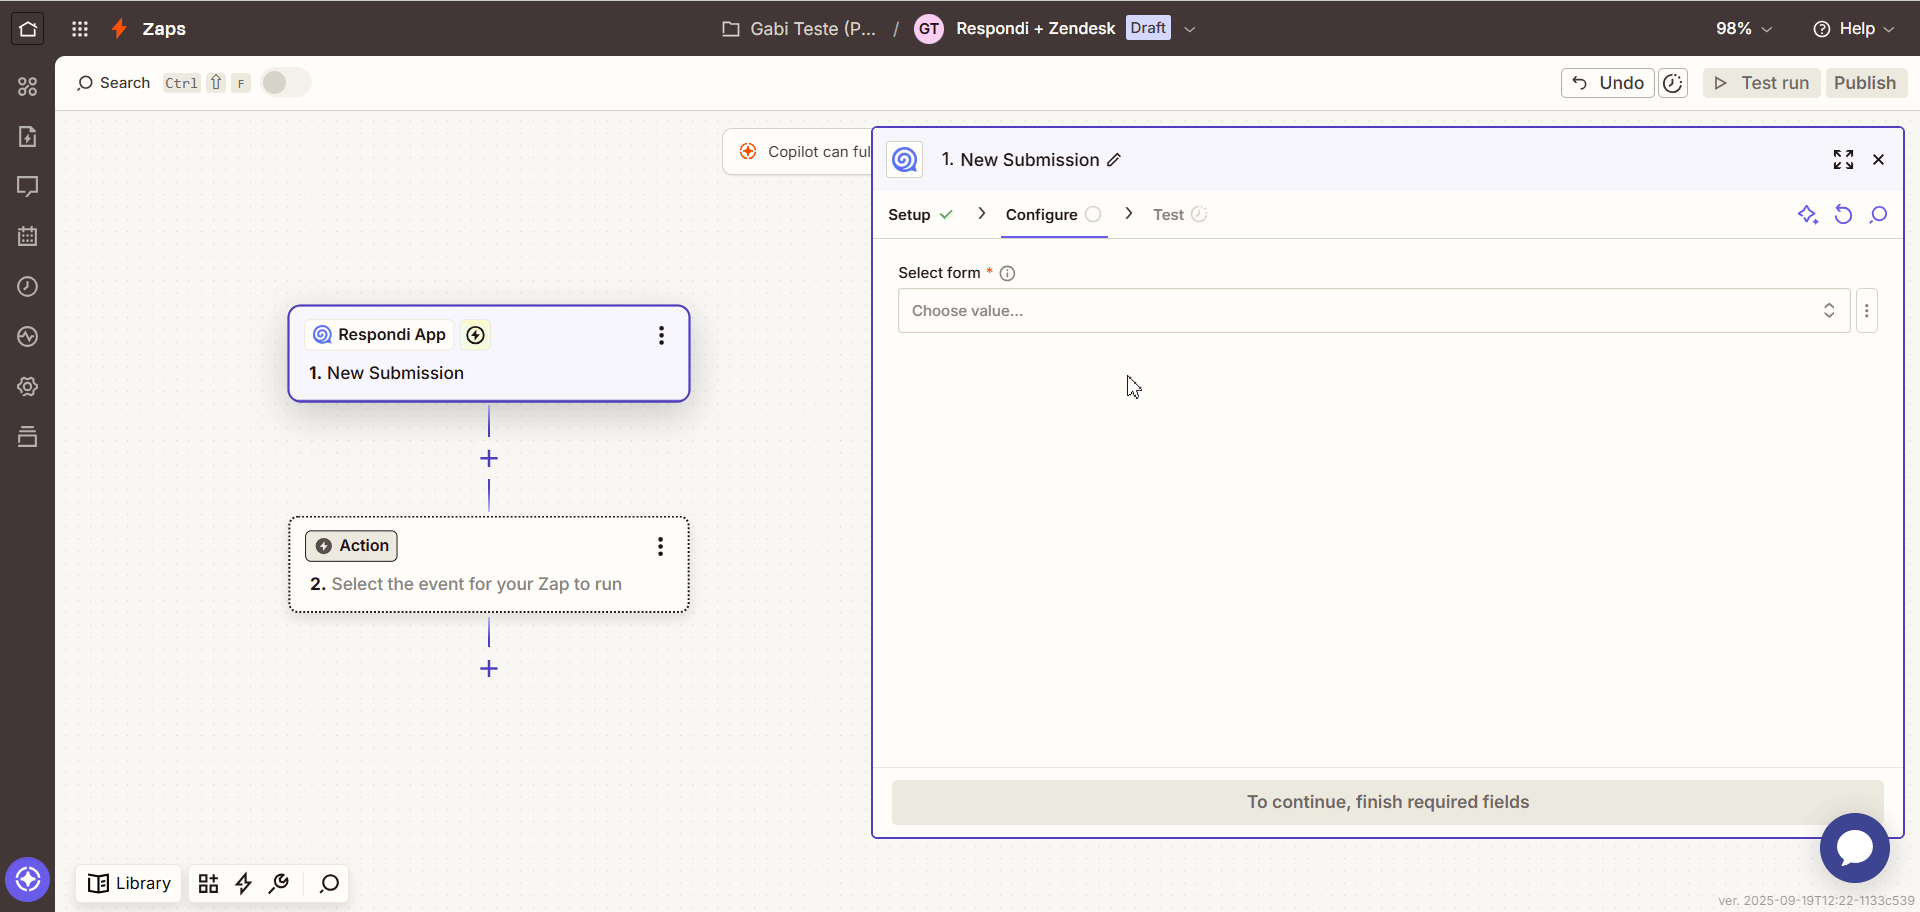The image size is (1920, 912).
Task: Click the trigger bolt badge on Respondi step
Action: point(476,335)
